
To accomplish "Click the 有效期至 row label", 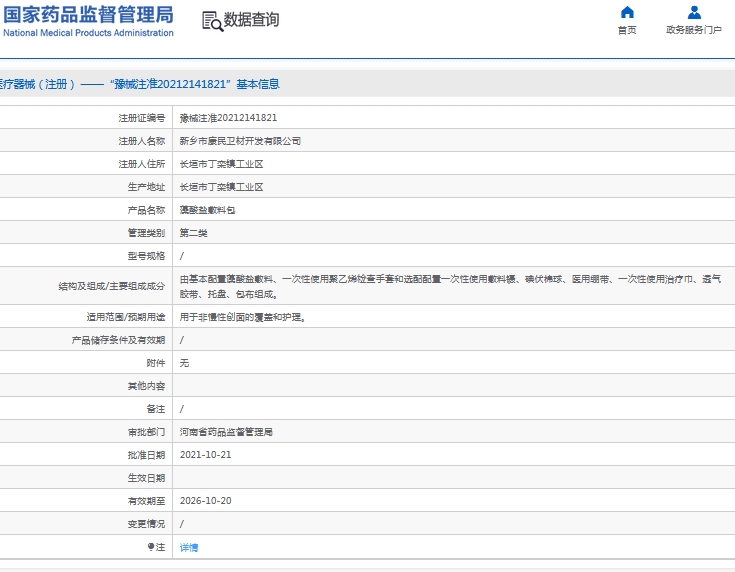I will (x=146, y=501).
